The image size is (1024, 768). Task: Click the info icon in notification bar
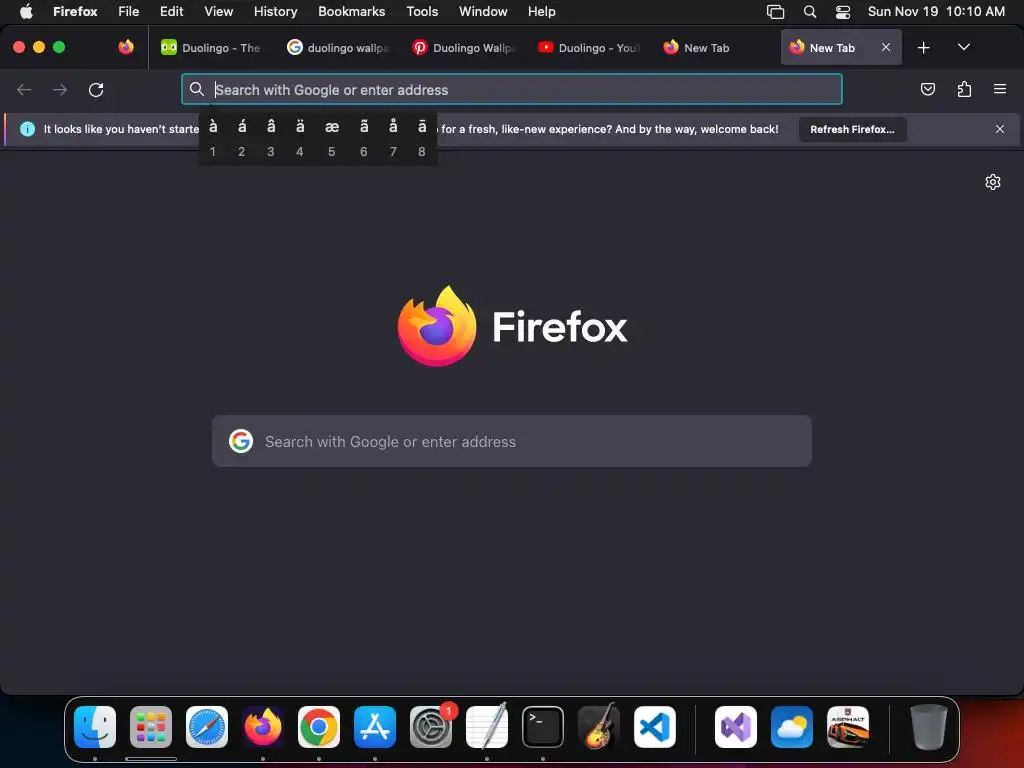[x=27, y=129]
